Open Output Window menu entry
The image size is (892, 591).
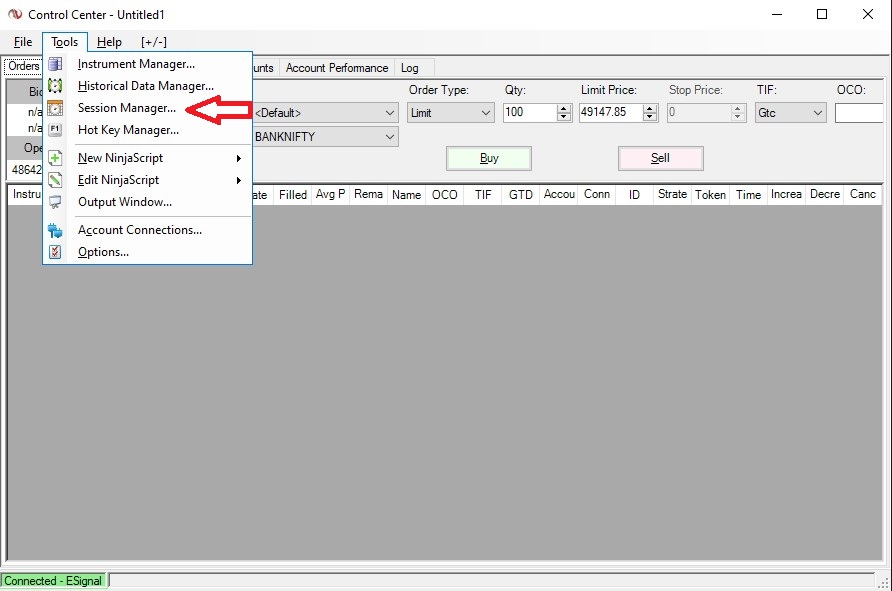147,202
